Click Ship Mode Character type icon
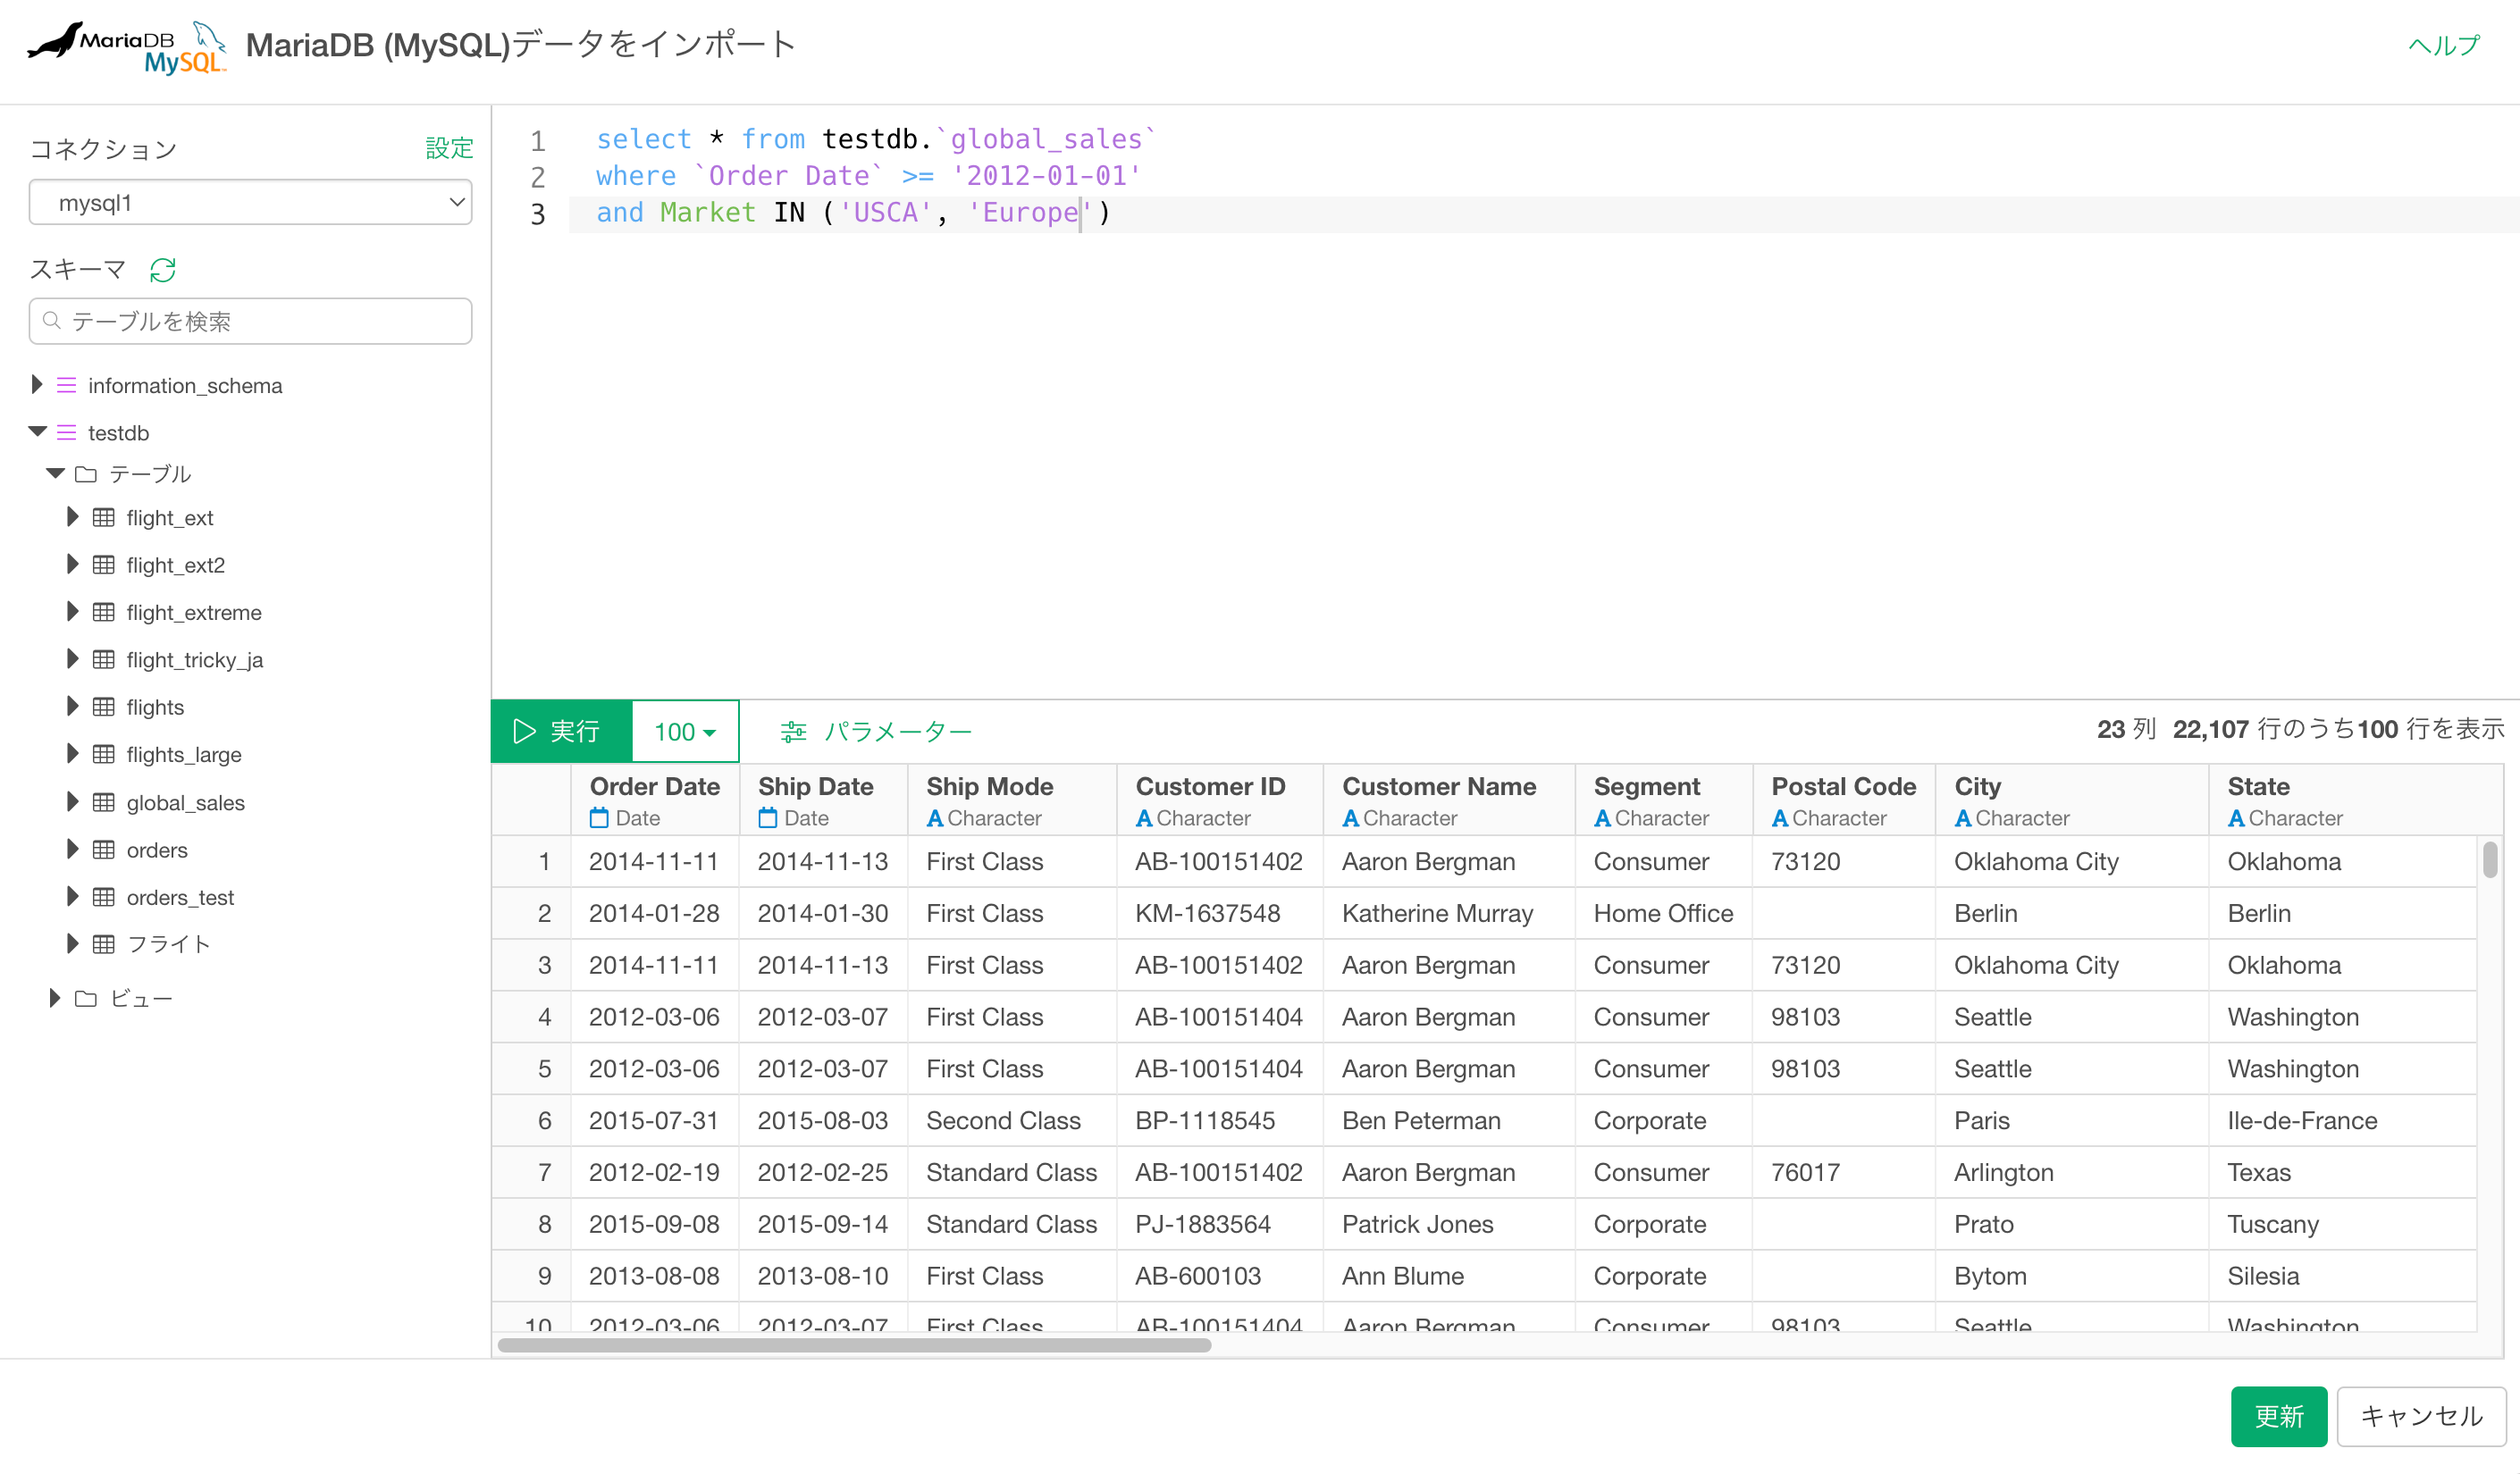Viewport: 2520px width, 1474px height. (935, 818)
